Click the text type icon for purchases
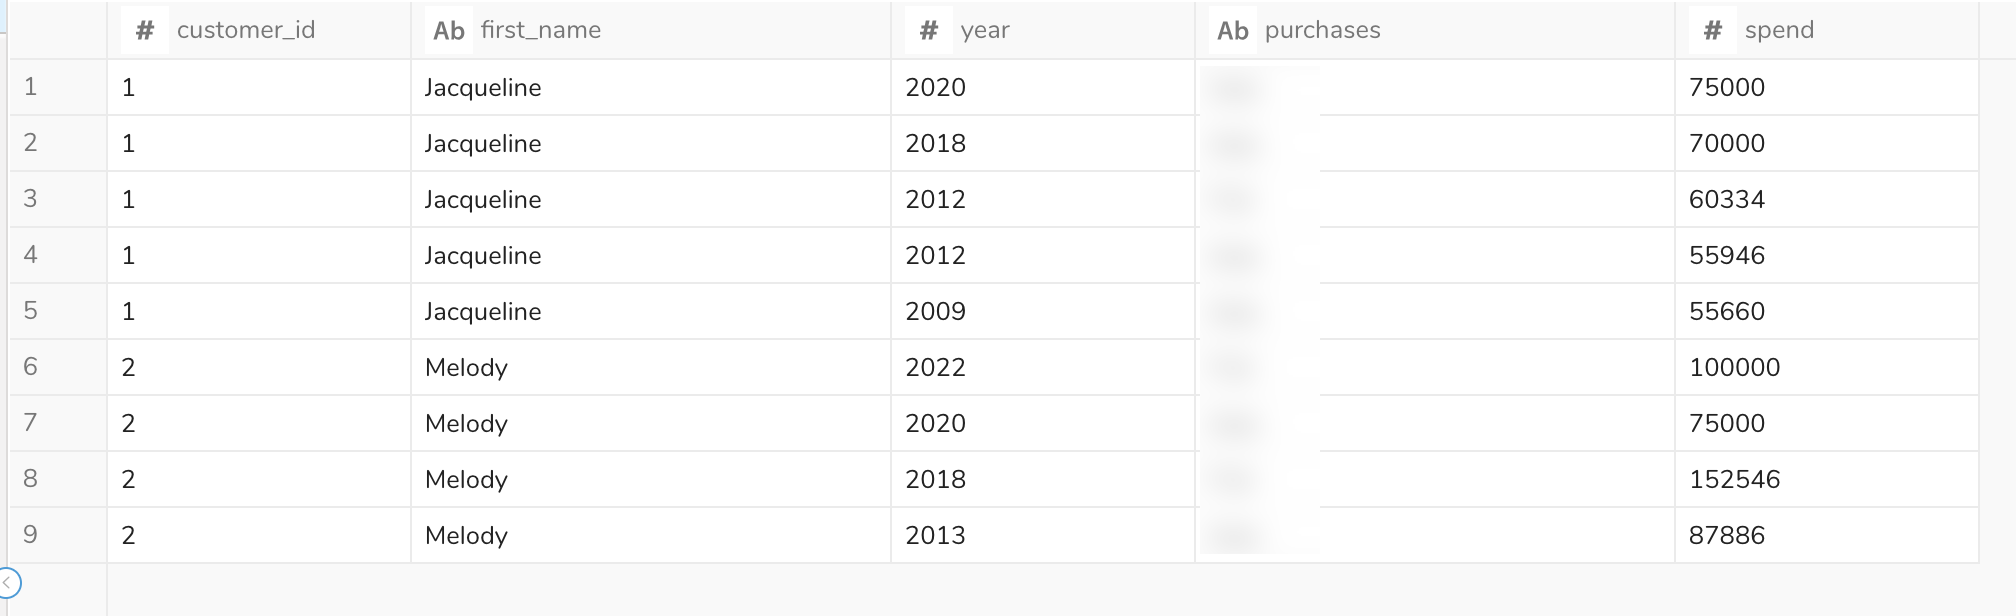Image resolution: width=2016 pixels, height=616 pixels. (x=1233, y=31)
